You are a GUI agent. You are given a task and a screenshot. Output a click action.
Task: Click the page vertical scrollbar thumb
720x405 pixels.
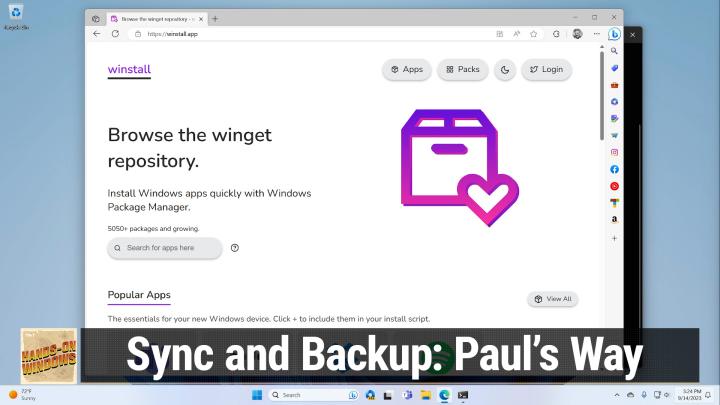click(602, 96)
